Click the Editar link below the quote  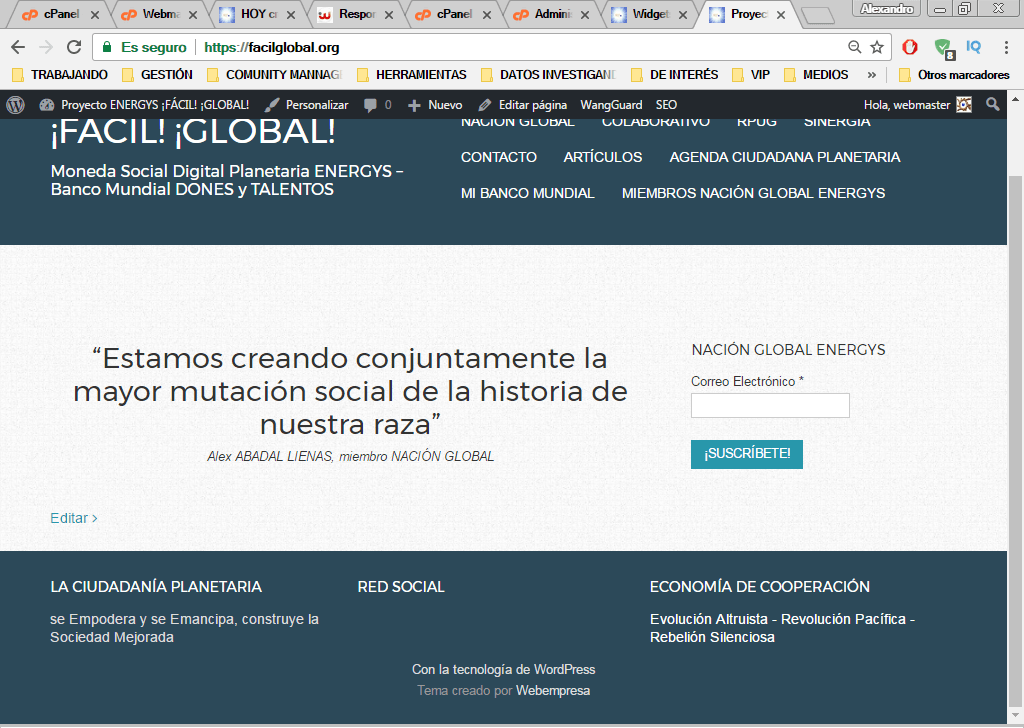(x=74, y=518)
